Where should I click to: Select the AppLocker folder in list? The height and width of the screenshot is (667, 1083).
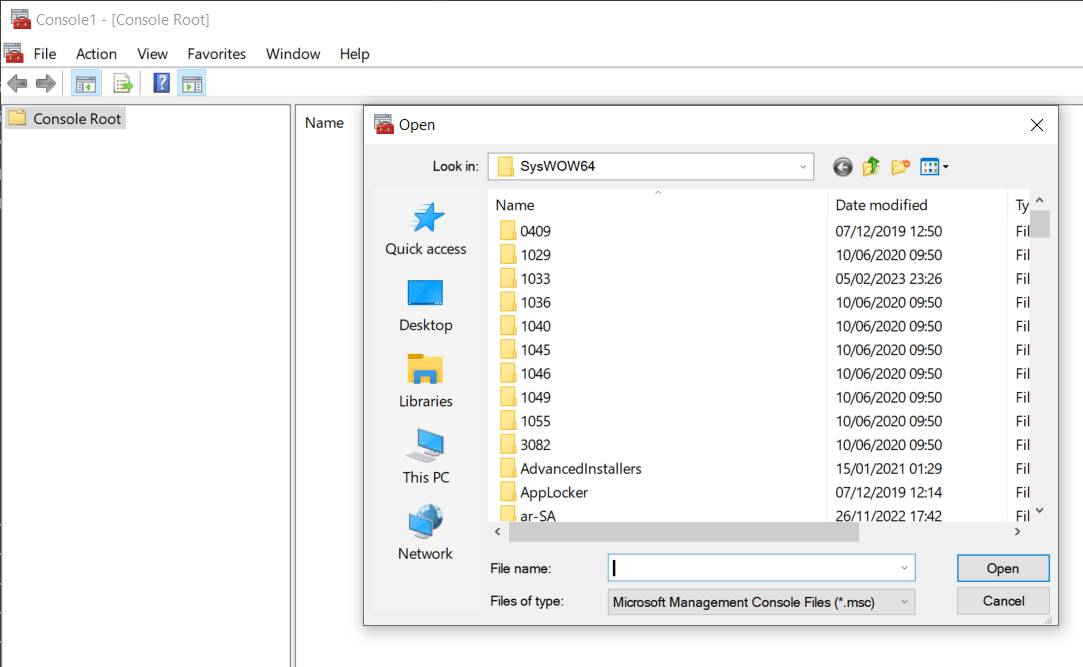coord(554,492)
